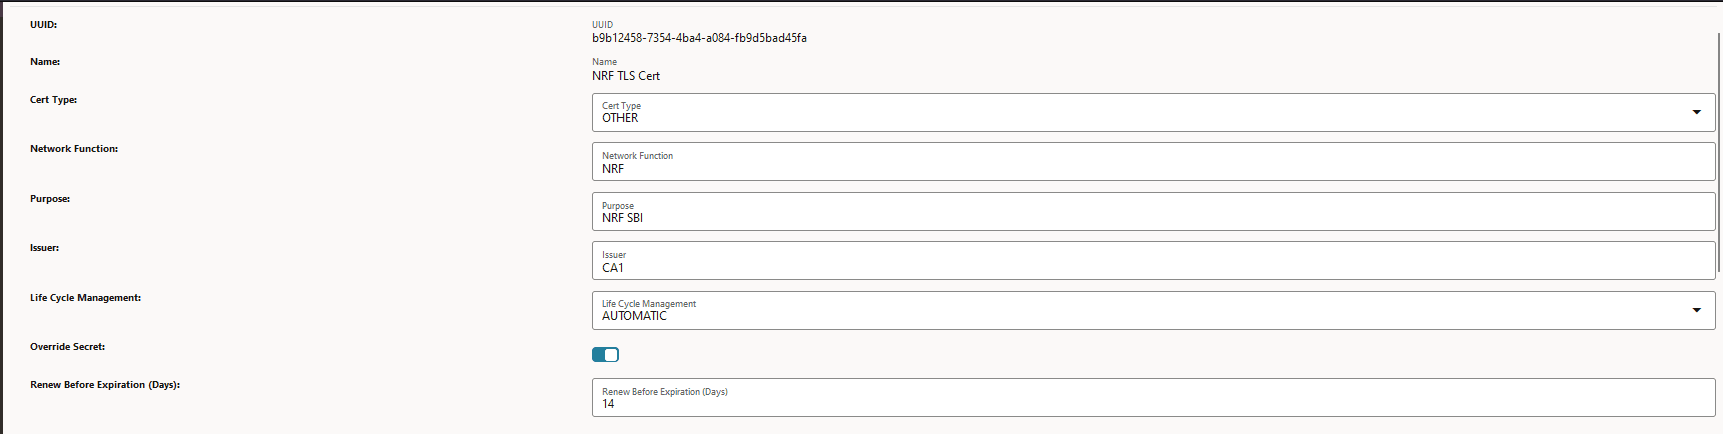Click the "Renew Before Expiration (Days):" left label
The width and height of the screenshot is (1723, 434).
point(105,385)
